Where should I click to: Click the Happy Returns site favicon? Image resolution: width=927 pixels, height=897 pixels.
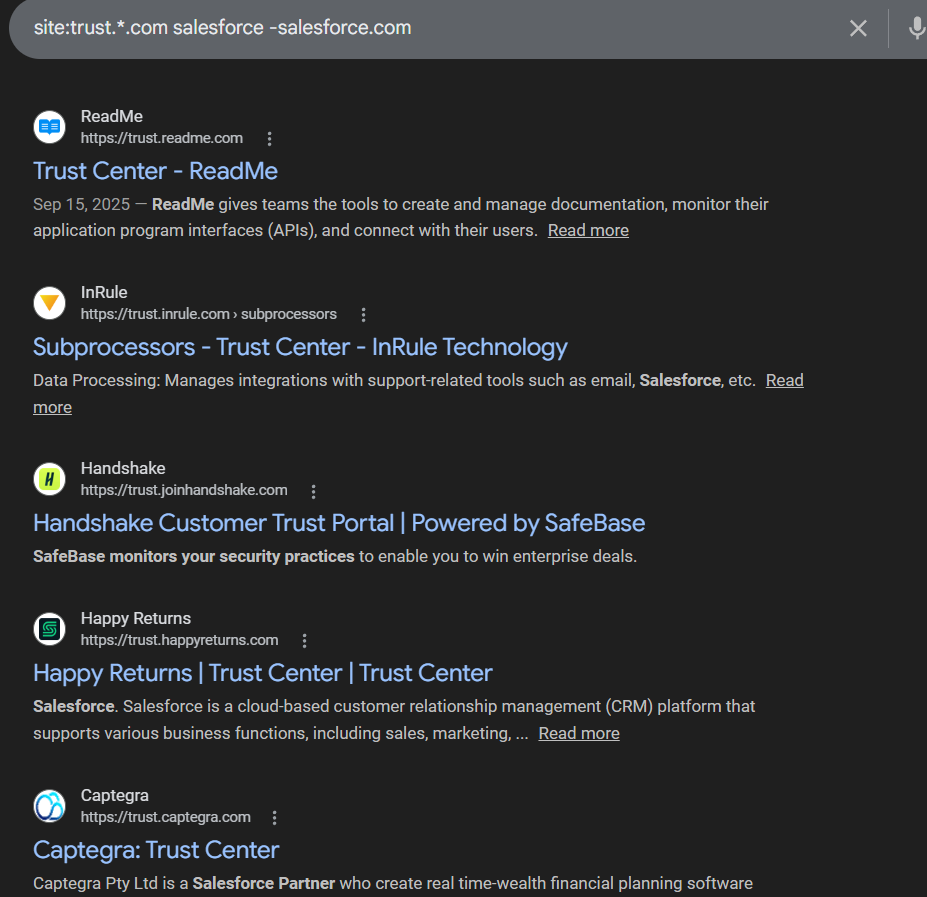49,629
